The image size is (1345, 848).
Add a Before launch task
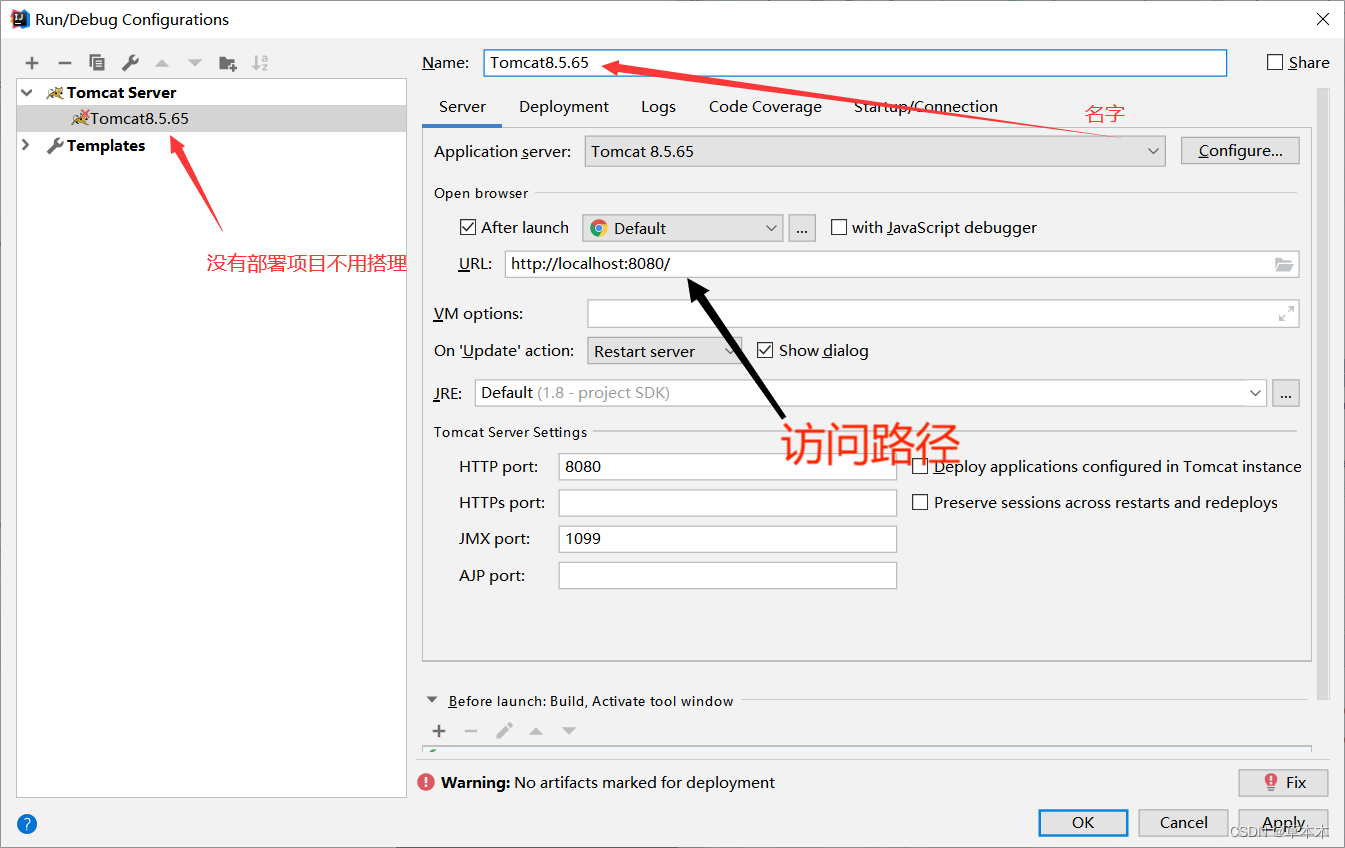tap(438, 731)
